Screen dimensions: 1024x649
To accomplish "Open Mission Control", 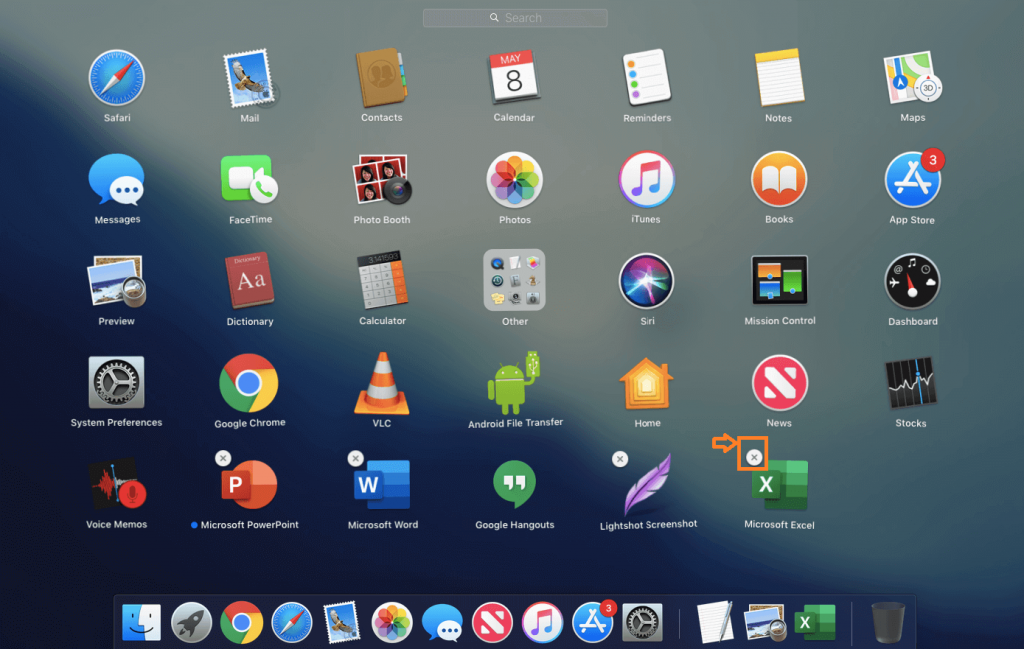I will pyautogui.click(x=779, y=281).
